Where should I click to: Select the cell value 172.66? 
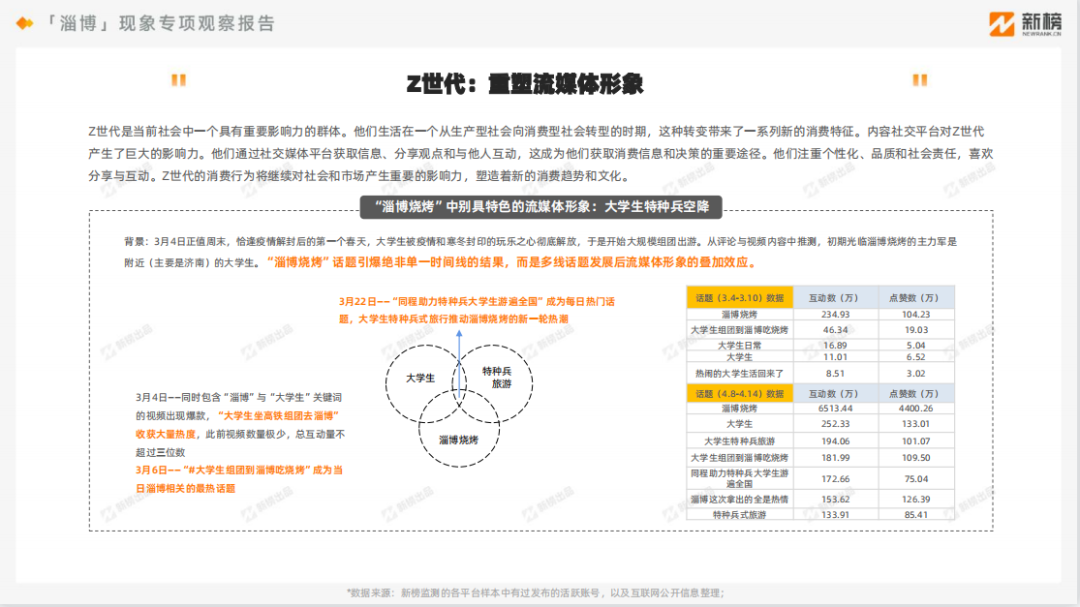[835, 478]
